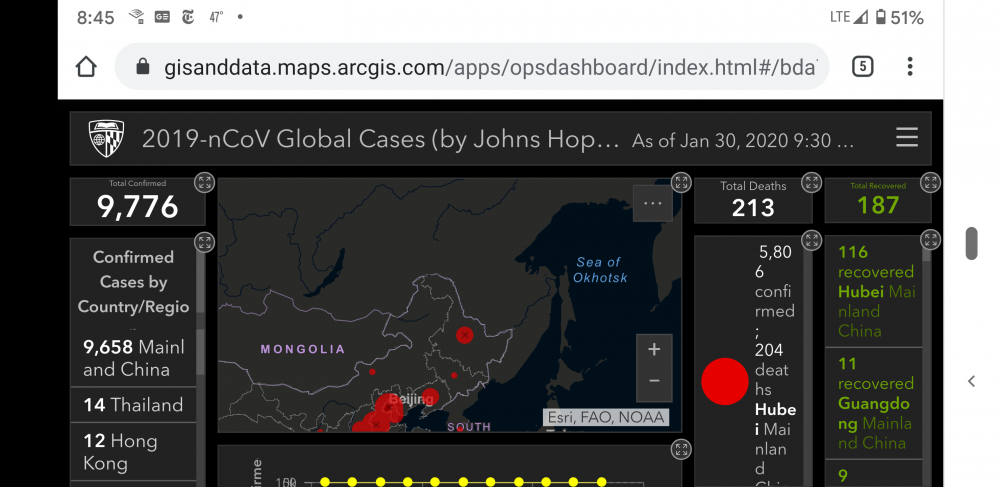Image resolution: width=1000 pixels, height=487 pixels.
Task: Click the 213 total deaths value
Action: (x=753, y=208)
